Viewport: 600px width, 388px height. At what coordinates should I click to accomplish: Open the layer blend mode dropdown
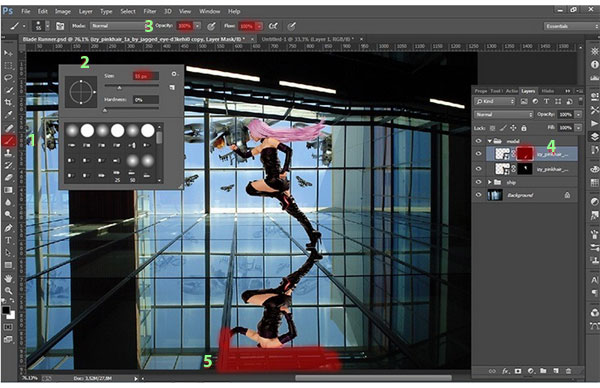tap(504, 114)
